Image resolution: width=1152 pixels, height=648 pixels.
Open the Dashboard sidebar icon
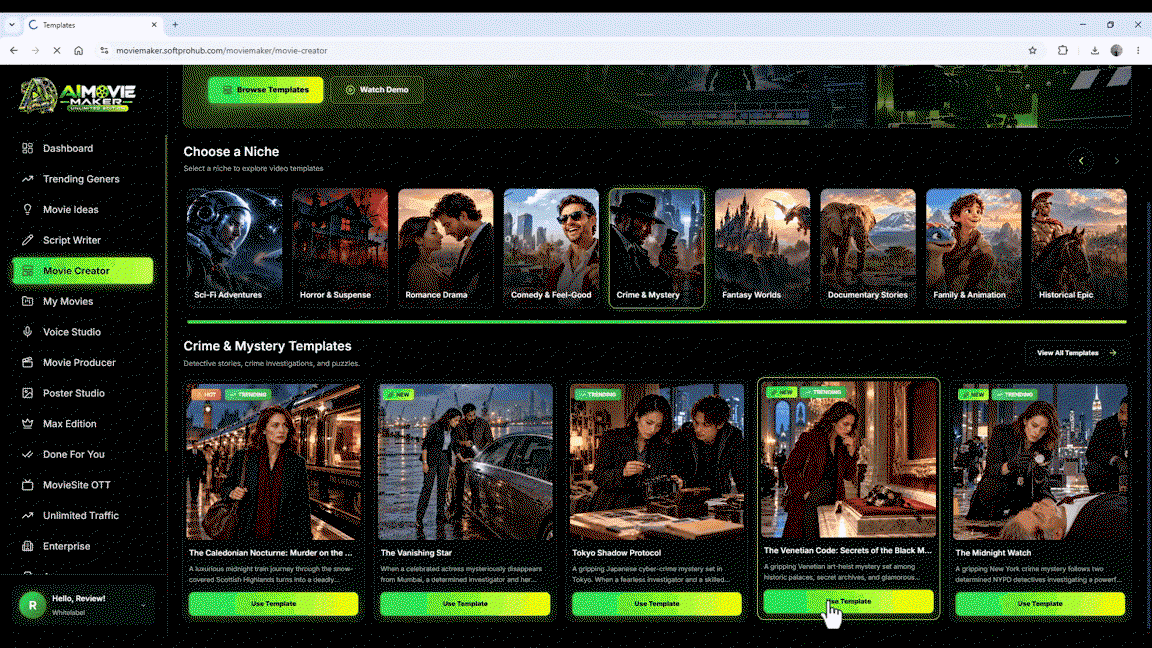[27, 148]
